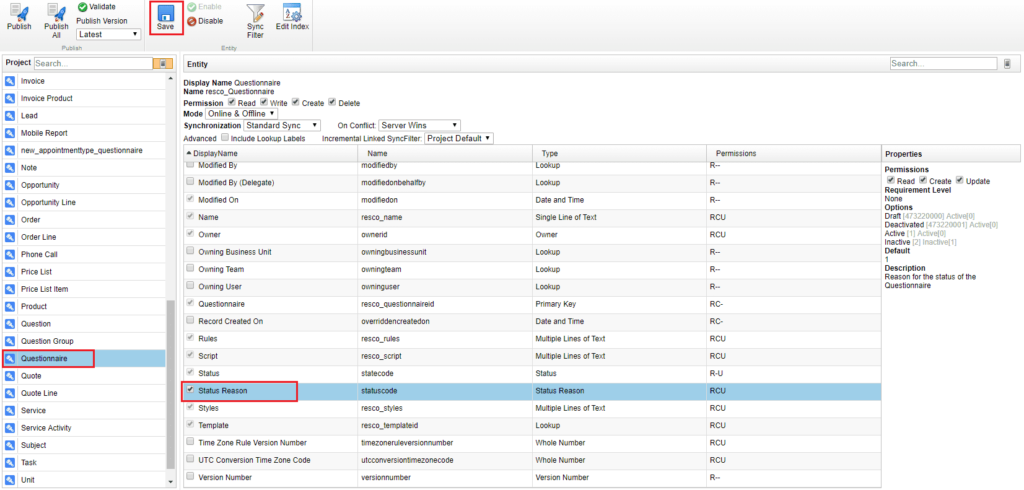
Task: Select the Quote entity in project list
Action: tap(83, 376)
